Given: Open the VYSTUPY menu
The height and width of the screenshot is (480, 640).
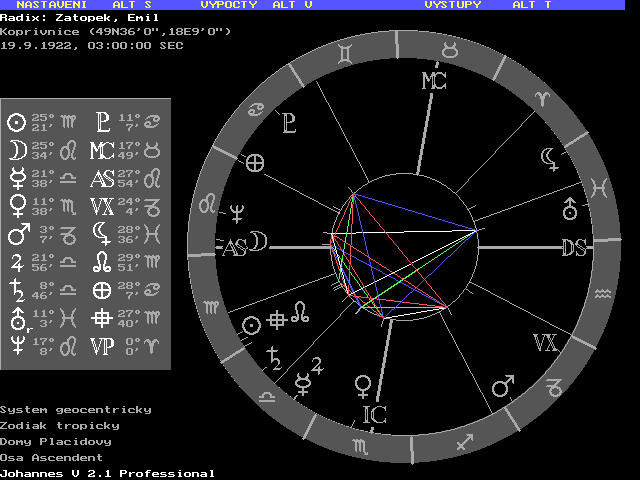Looking at the screenshot, I should (452, 5).
